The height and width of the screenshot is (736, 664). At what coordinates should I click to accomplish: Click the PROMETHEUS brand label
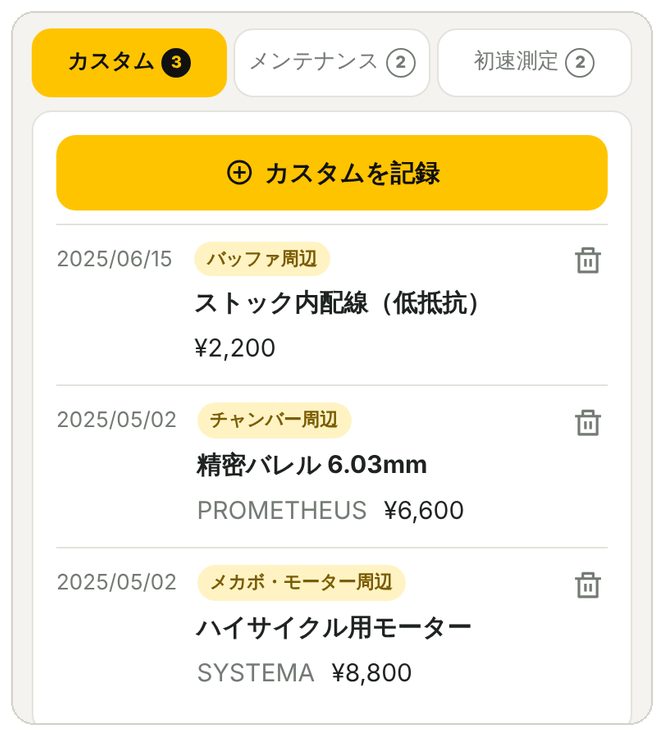click(x=282, y=510)
